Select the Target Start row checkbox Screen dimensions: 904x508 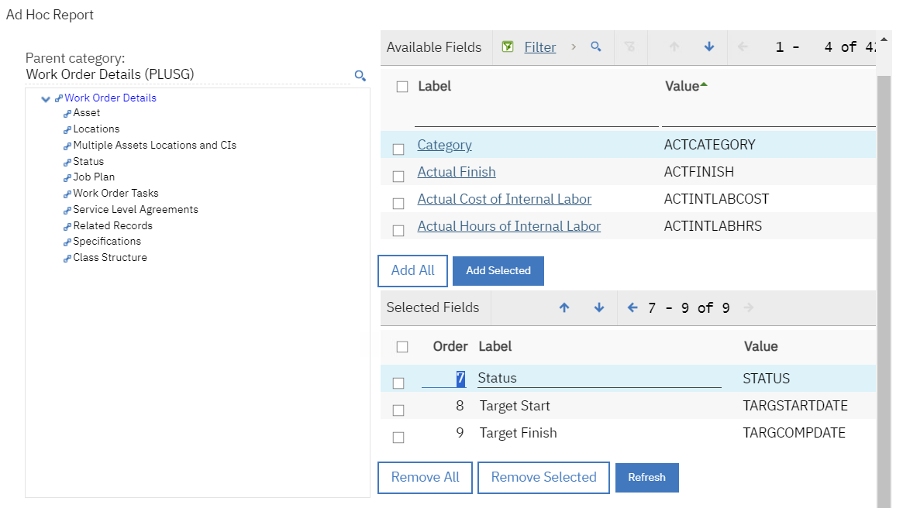click(399, 410)
